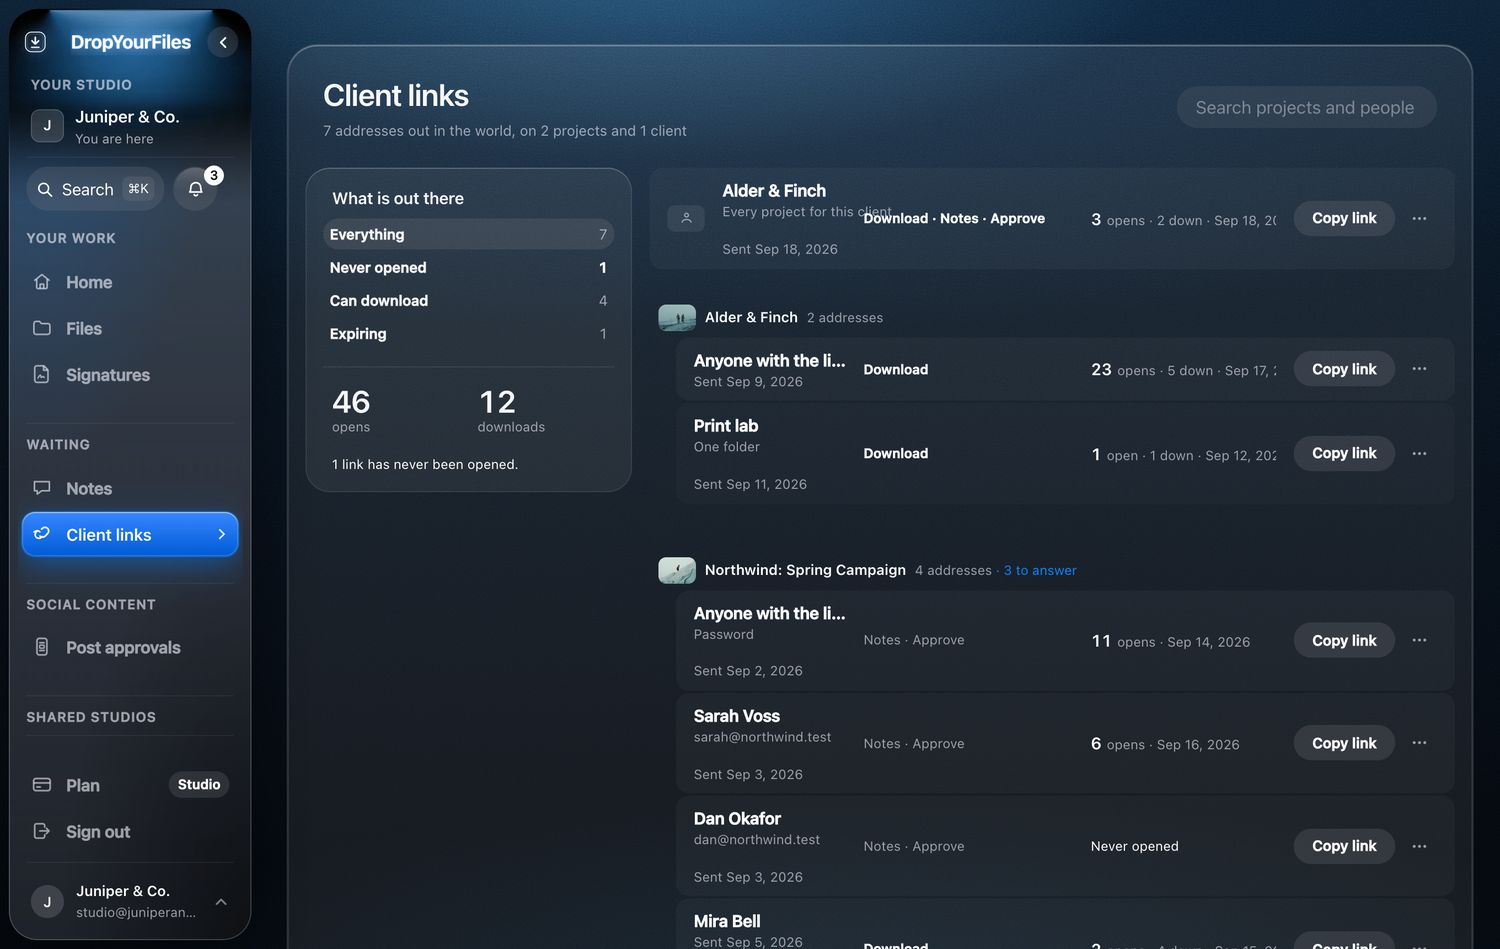
Task: Click the Northwind: Spring Campaign project title
Action: [805, 570]
